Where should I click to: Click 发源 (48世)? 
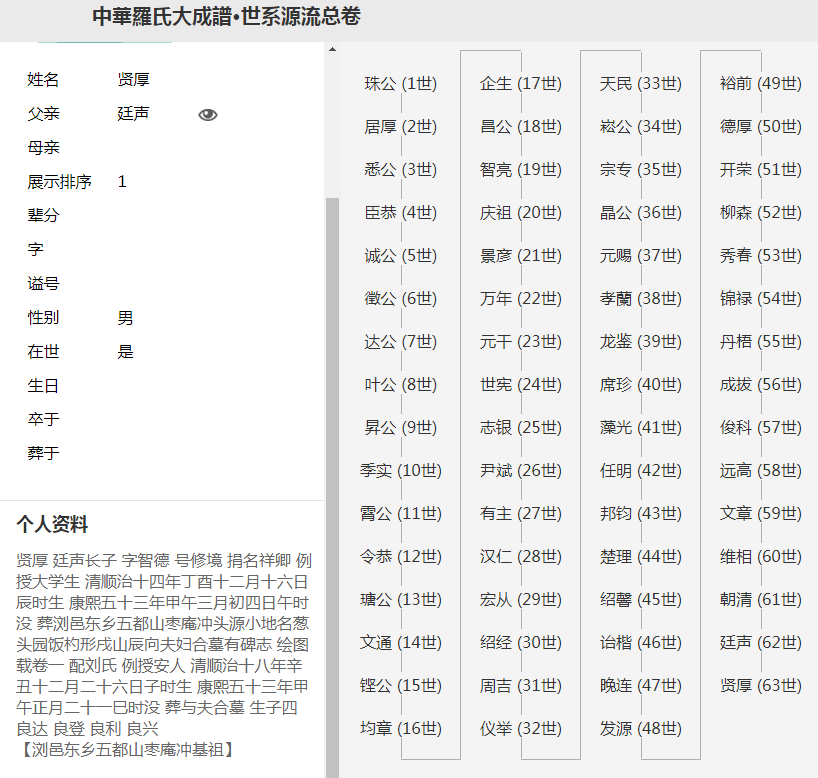(x=641, y=728)
